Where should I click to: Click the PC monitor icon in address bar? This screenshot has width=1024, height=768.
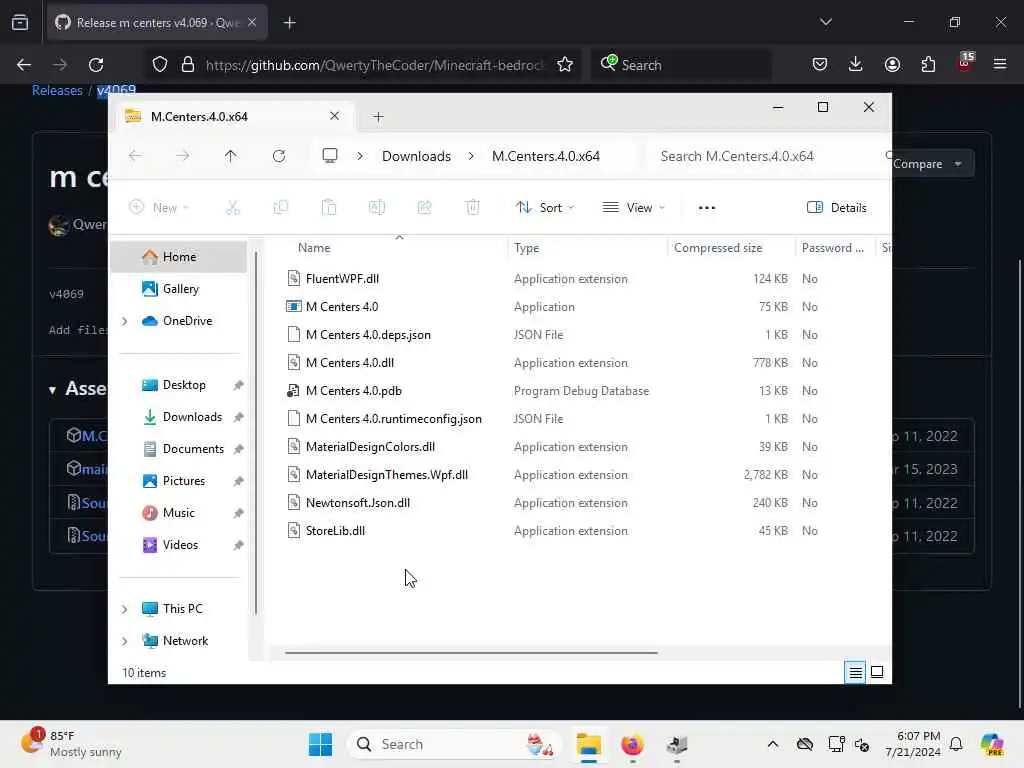point(330,155)
